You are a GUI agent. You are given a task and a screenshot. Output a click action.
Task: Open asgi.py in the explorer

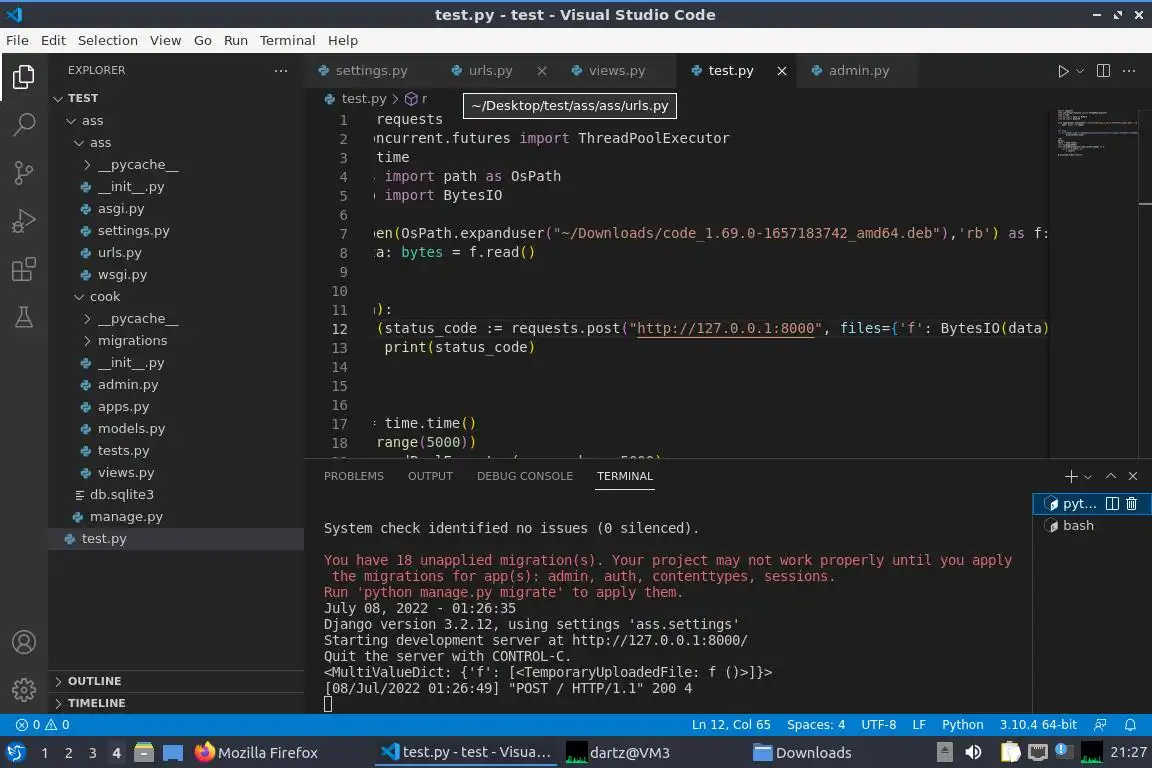(x=176, y=209)
